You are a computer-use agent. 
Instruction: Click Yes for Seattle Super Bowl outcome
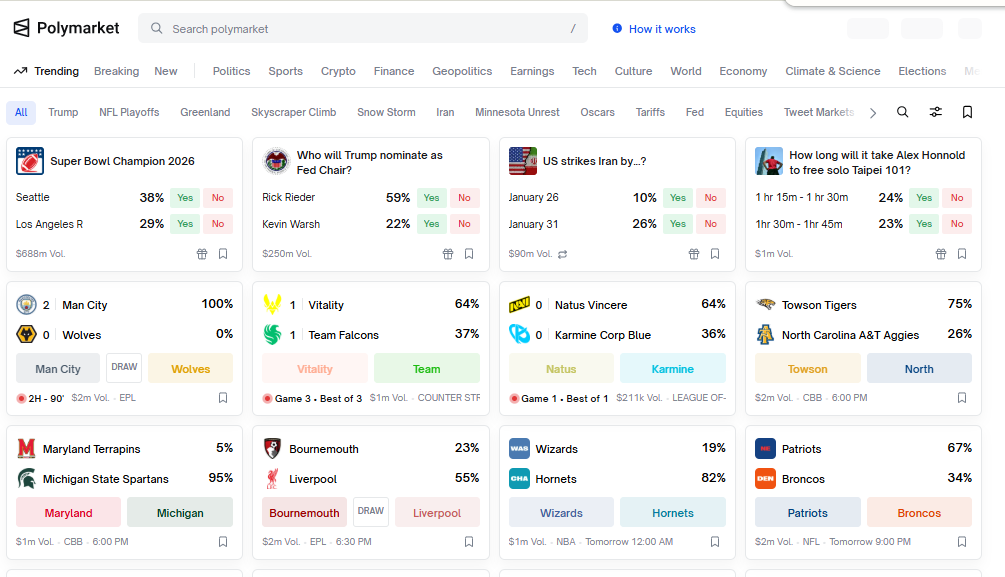pos(185,197)
